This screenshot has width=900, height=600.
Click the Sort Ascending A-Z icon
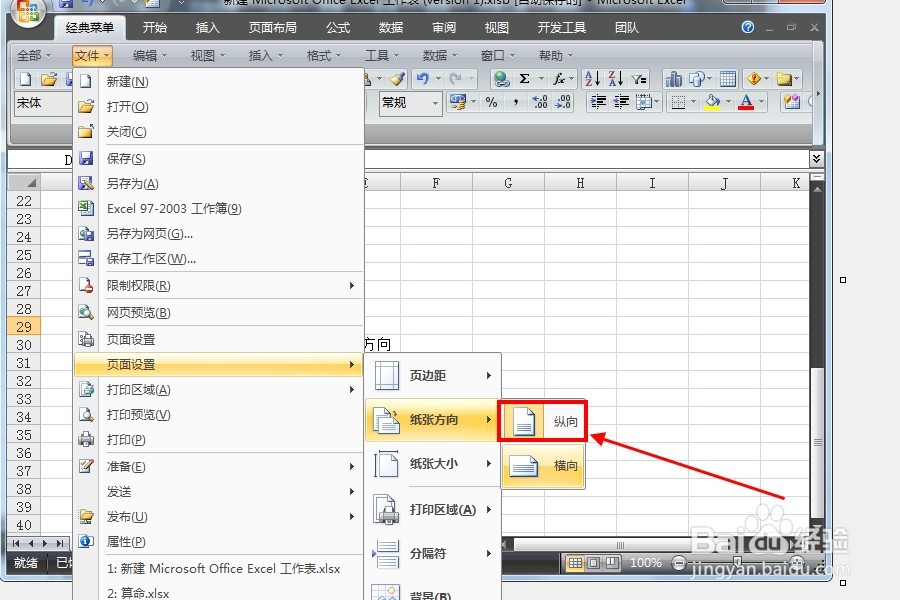(x=593, y=78)
